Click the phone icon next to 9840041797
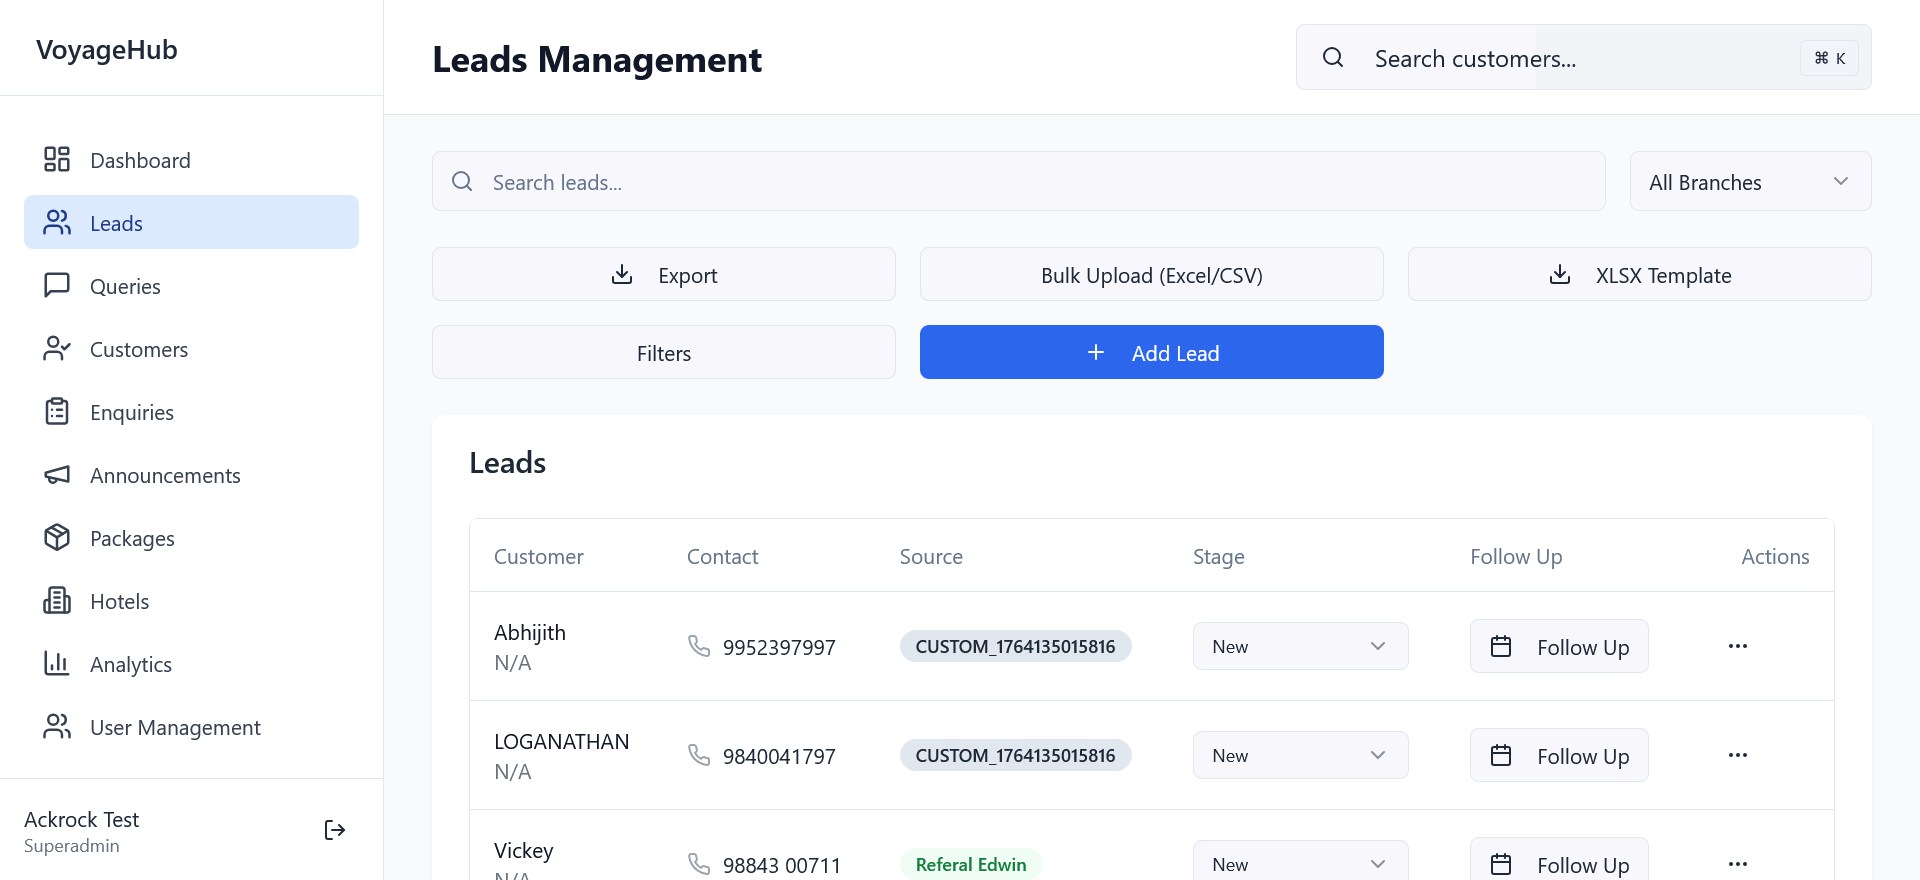 pyautogui.click(x=699, y=755)
